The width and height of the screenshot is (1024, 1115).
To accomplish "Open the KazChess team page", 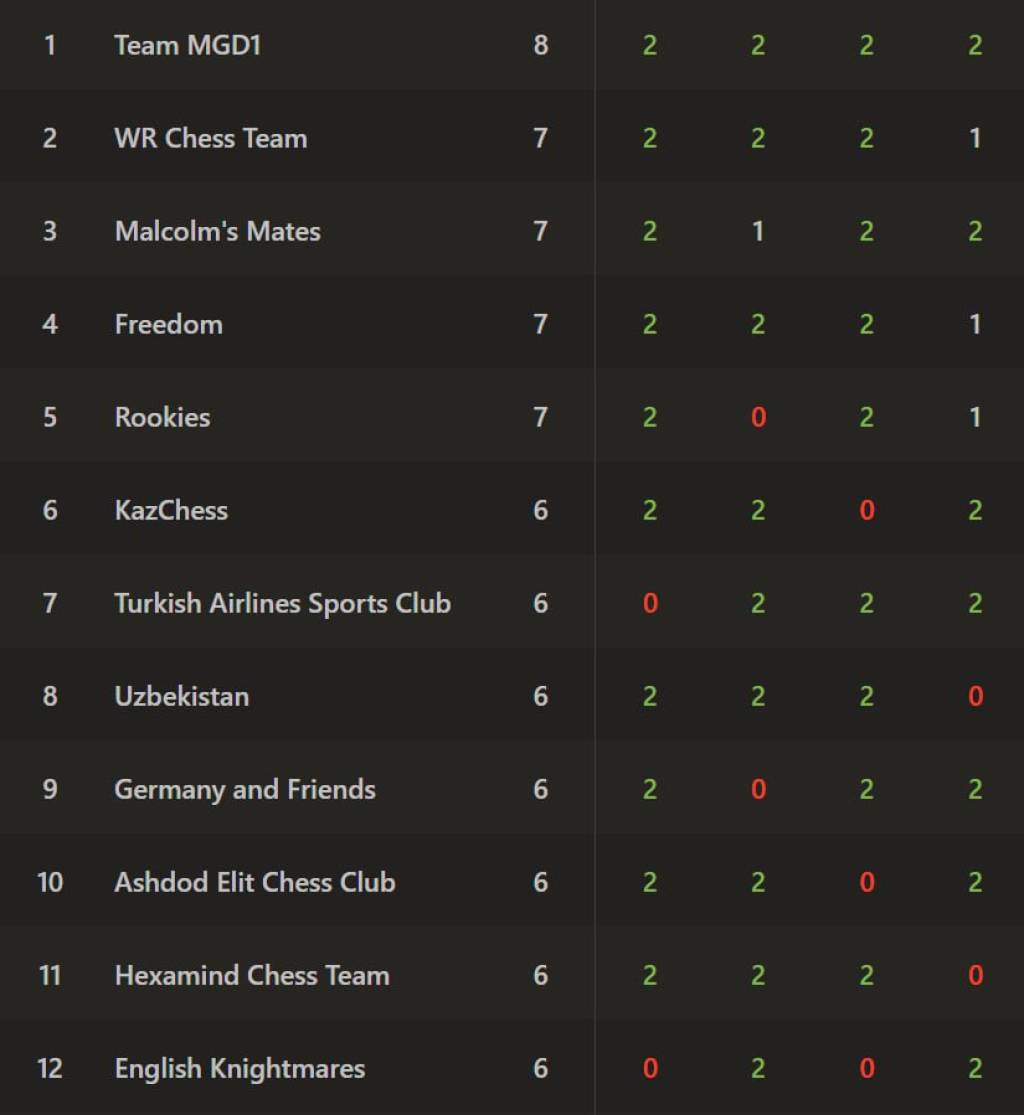I will coord(171,510).
